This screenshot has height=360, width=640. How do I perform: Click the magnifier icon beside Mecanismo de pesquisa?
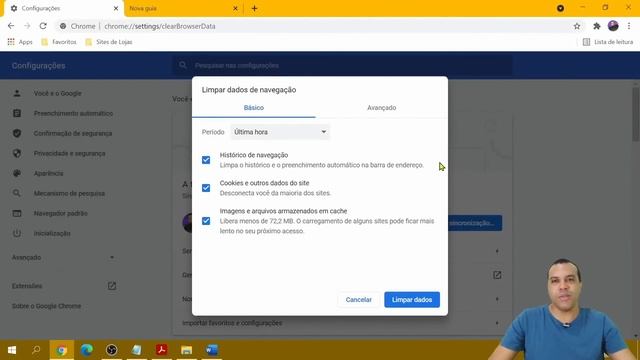pyautogui.click(x=17, y=193)
